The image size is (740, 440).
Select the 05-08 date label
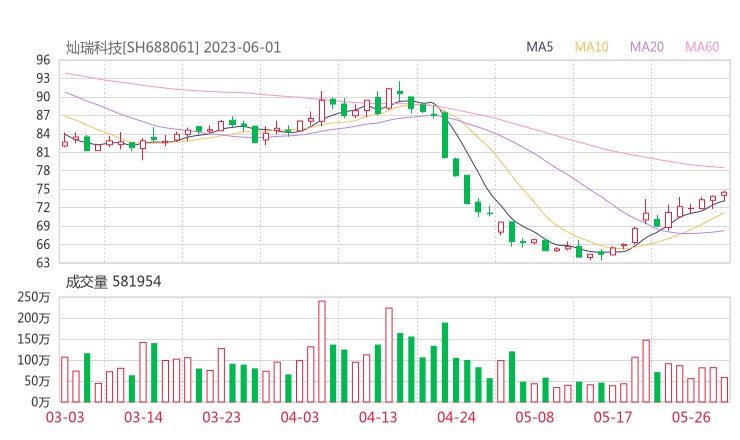tap(534, 417)
